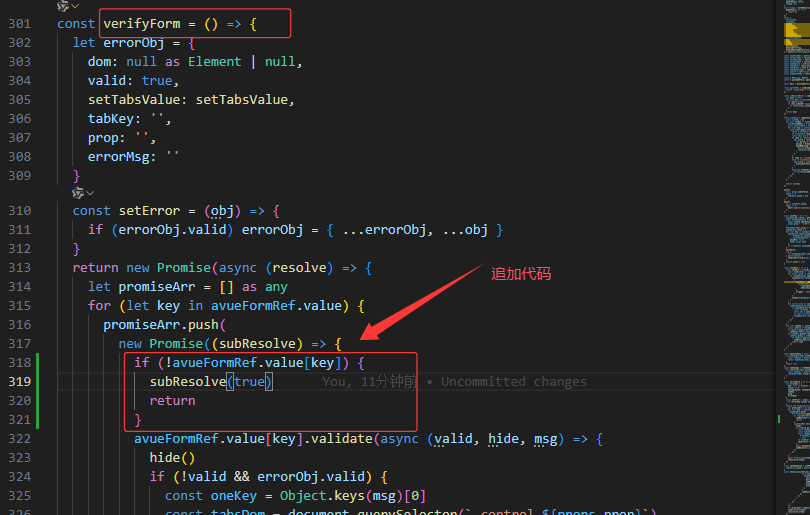Screen dimensions: 810x515
Task: Place the cursor on subResolve on line 319
Action: (x=187, y=382)
